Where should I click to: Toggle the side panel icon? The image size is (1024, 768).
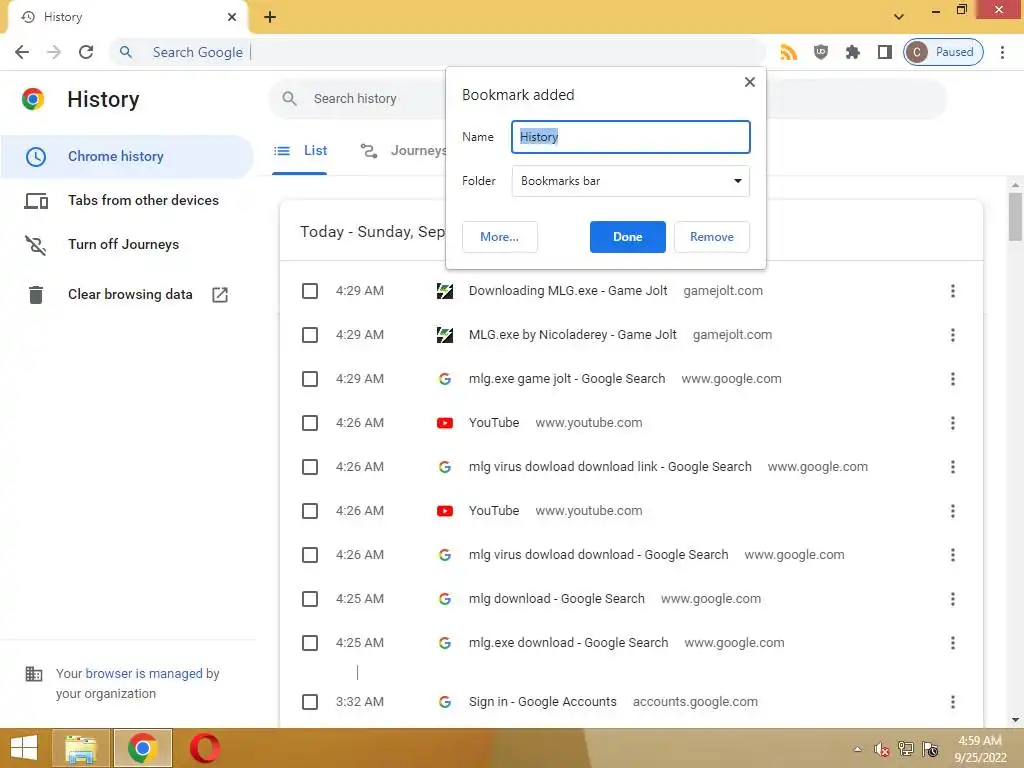tap(885, 52)
